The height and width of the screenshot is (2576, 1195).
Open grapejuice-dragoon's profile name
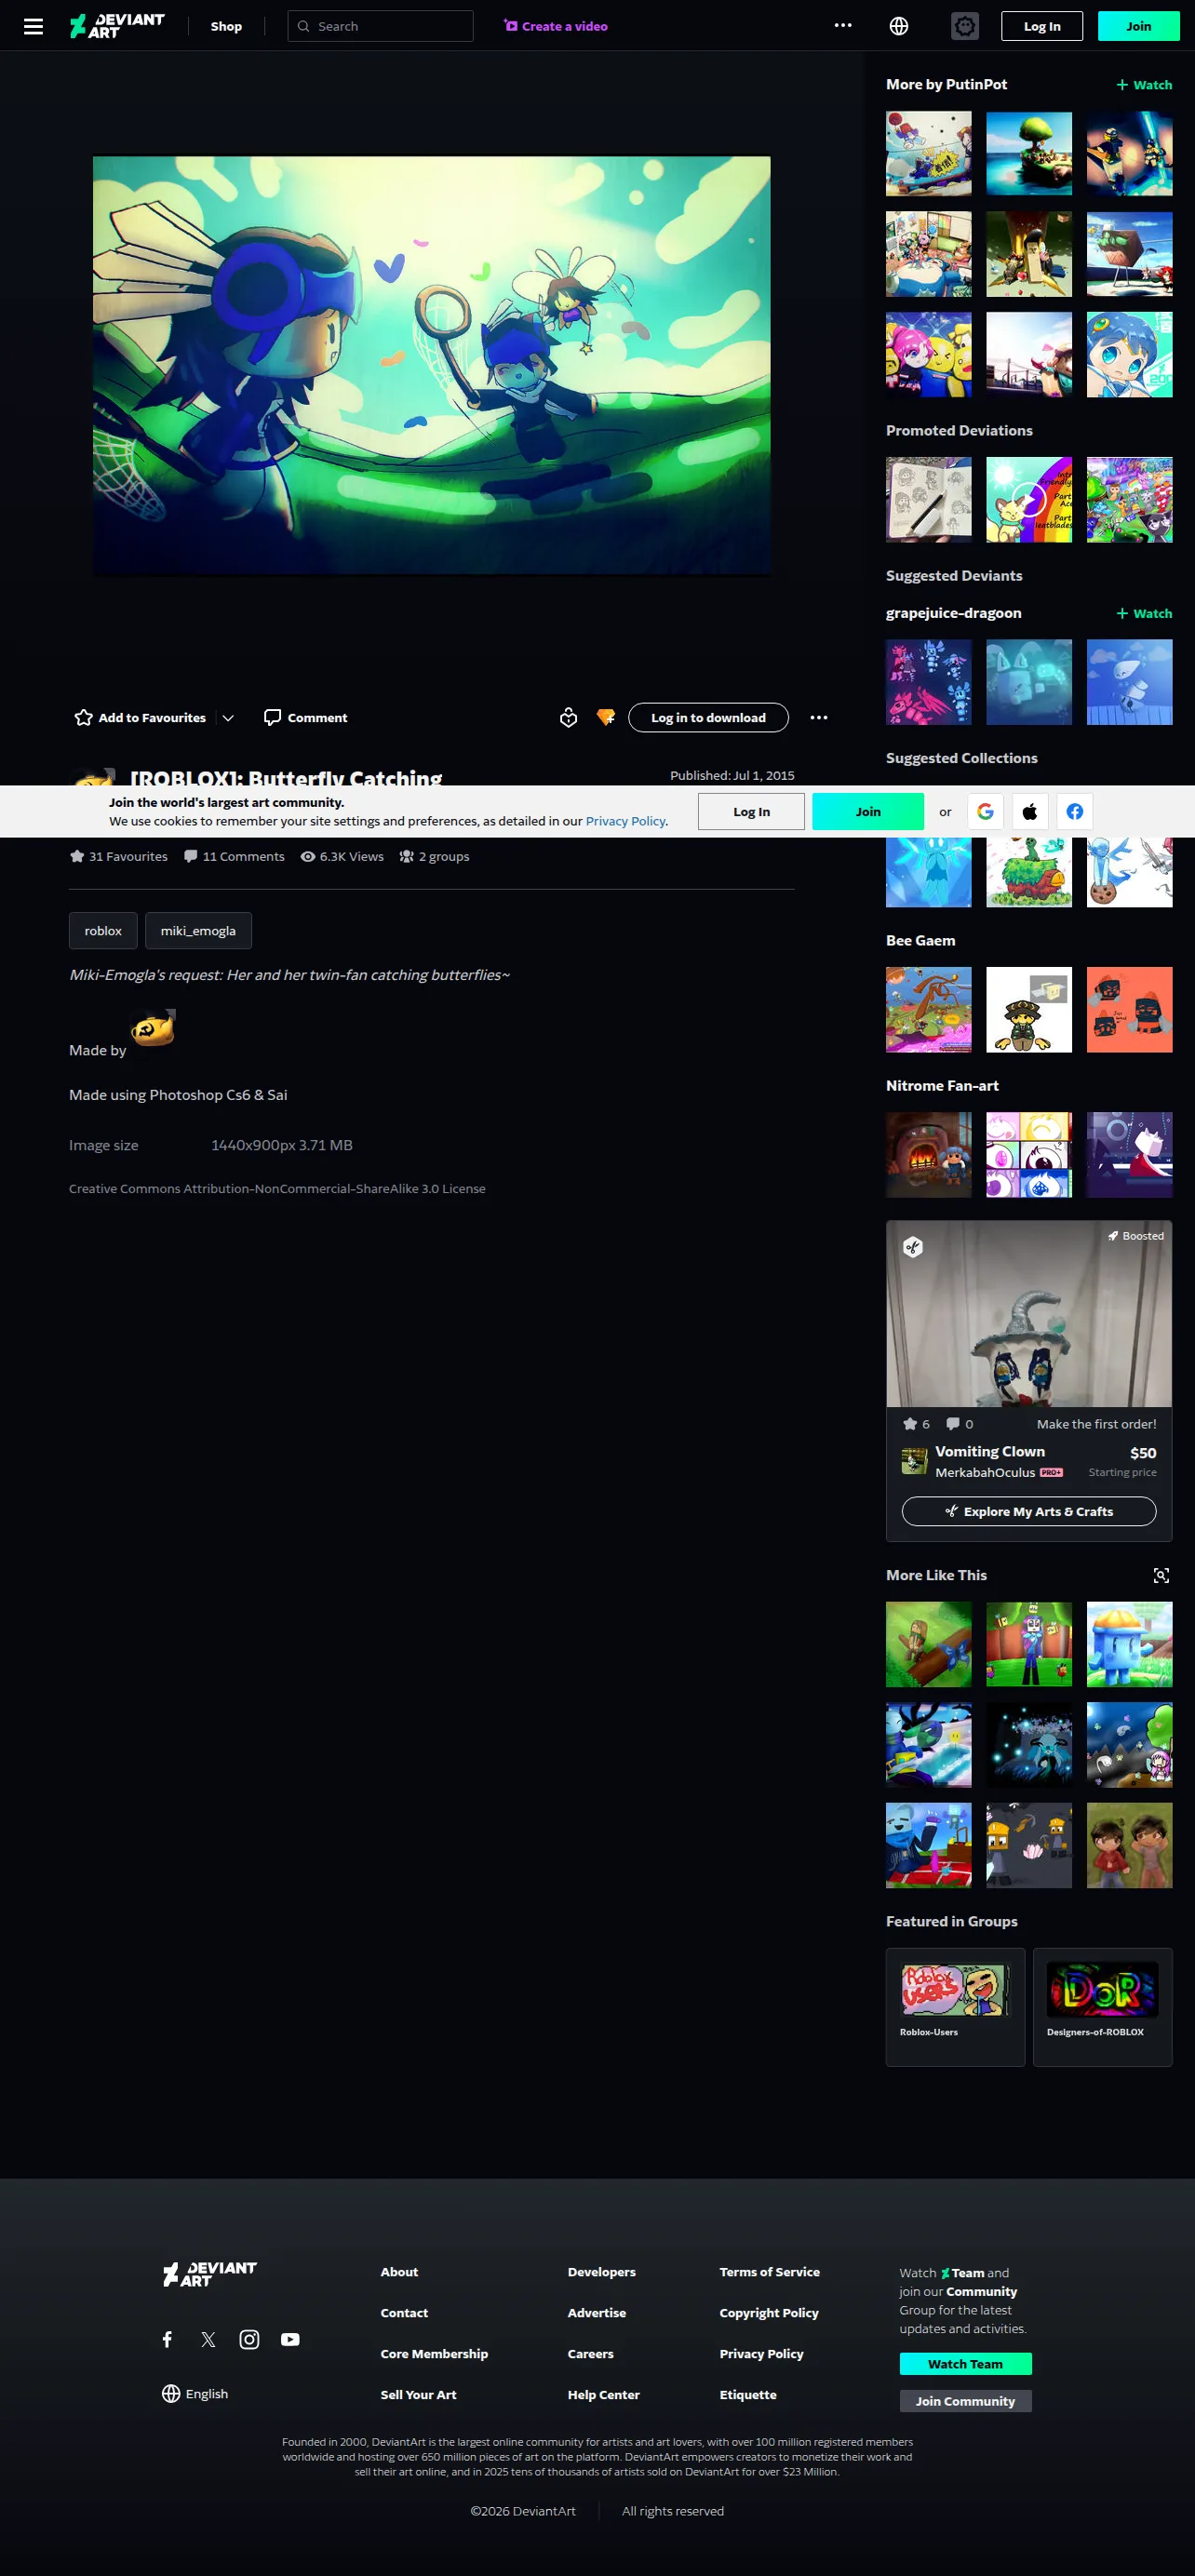coord(953,613)
